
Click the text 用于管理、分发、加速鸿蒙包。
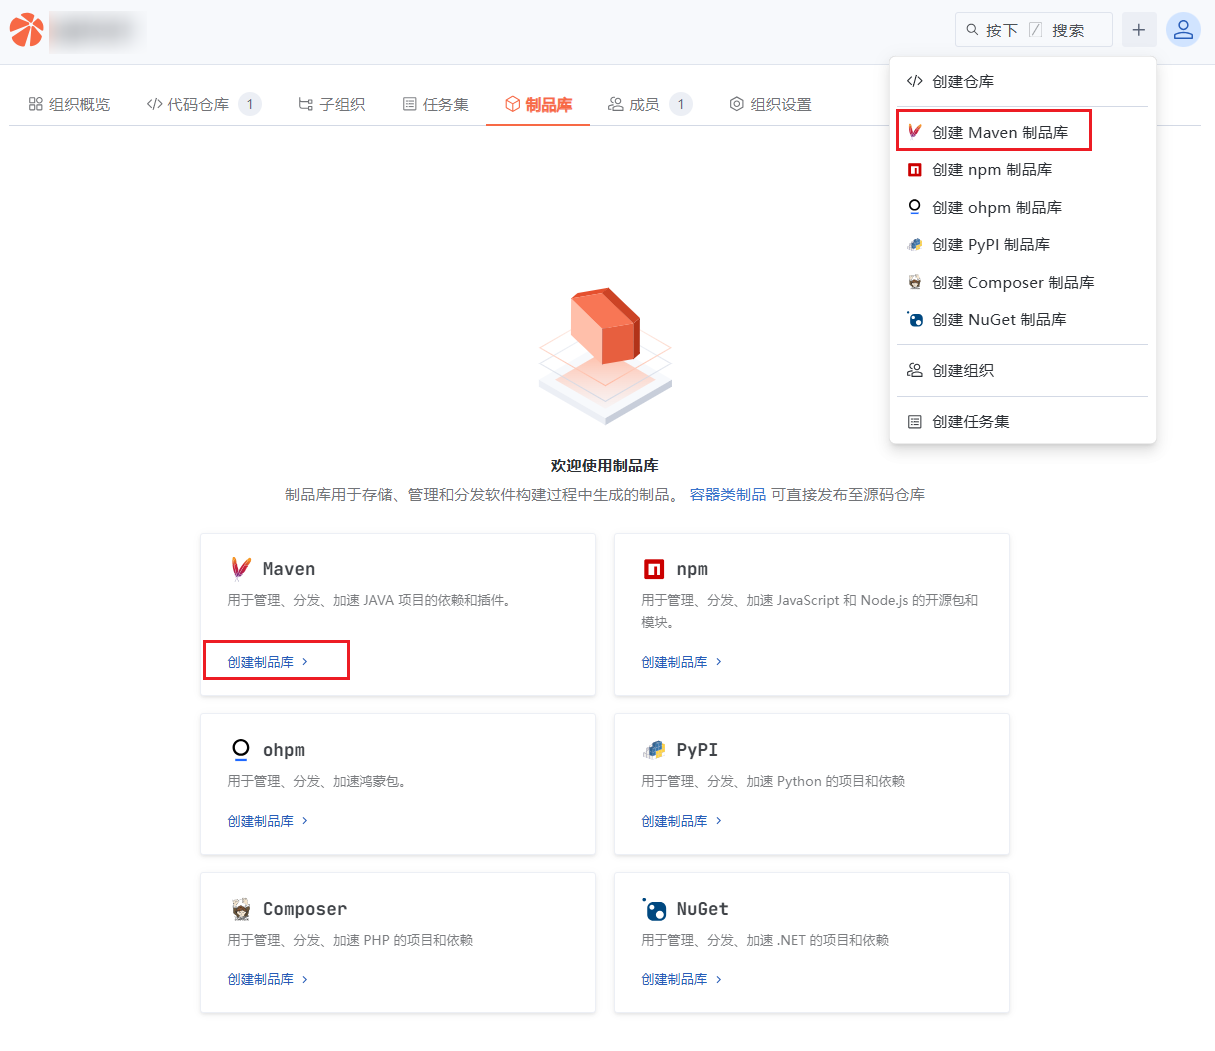coord(319,781)
